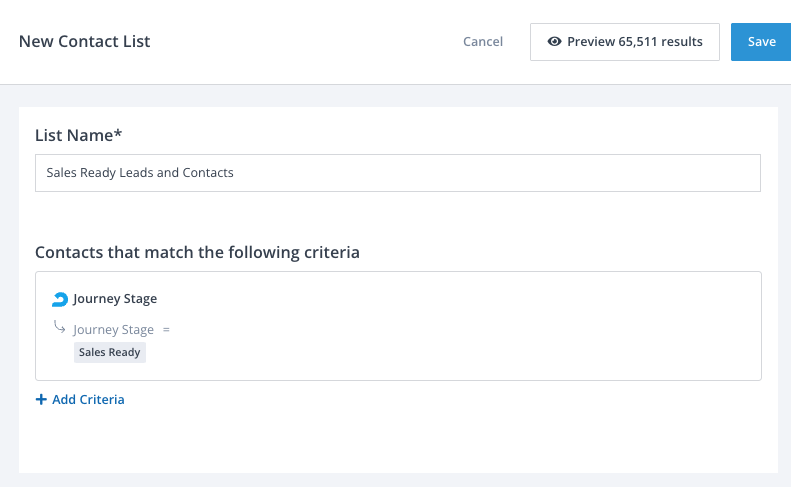
Task: Click the curved arrow icon under Journey Stage
Action: (60, 327)
